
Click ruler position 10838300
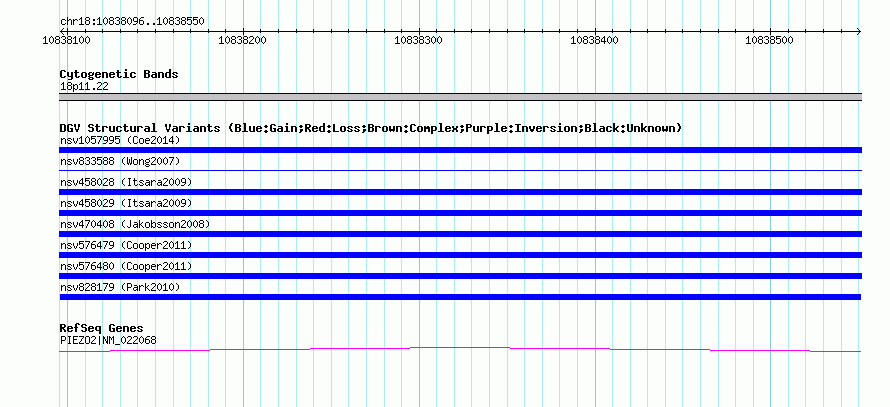[418, 40]
